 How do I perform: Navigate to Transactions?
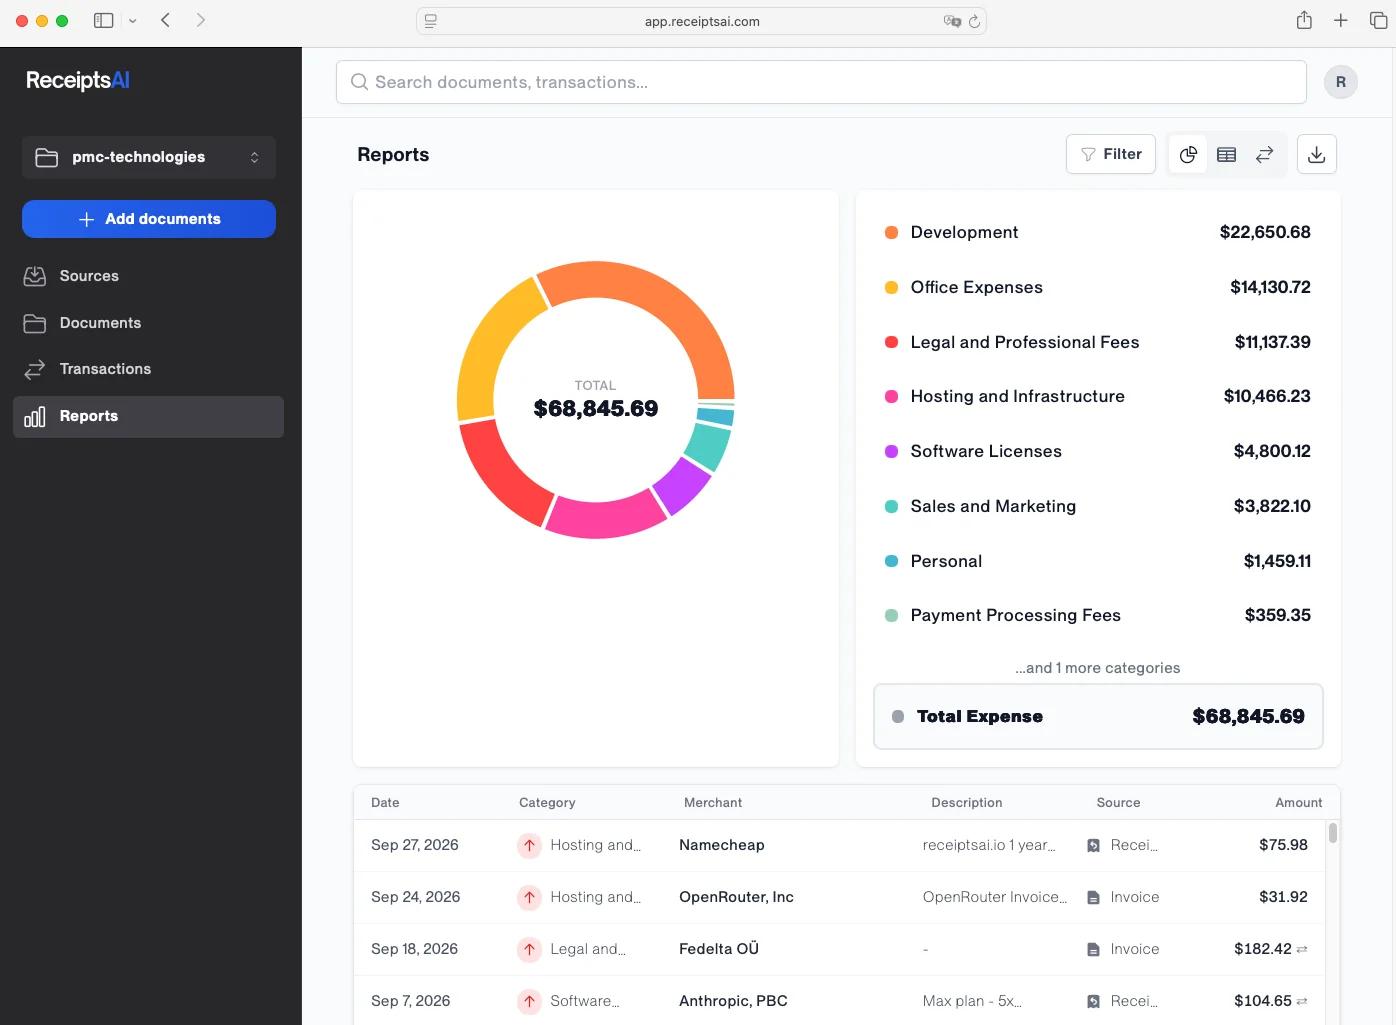149,369
